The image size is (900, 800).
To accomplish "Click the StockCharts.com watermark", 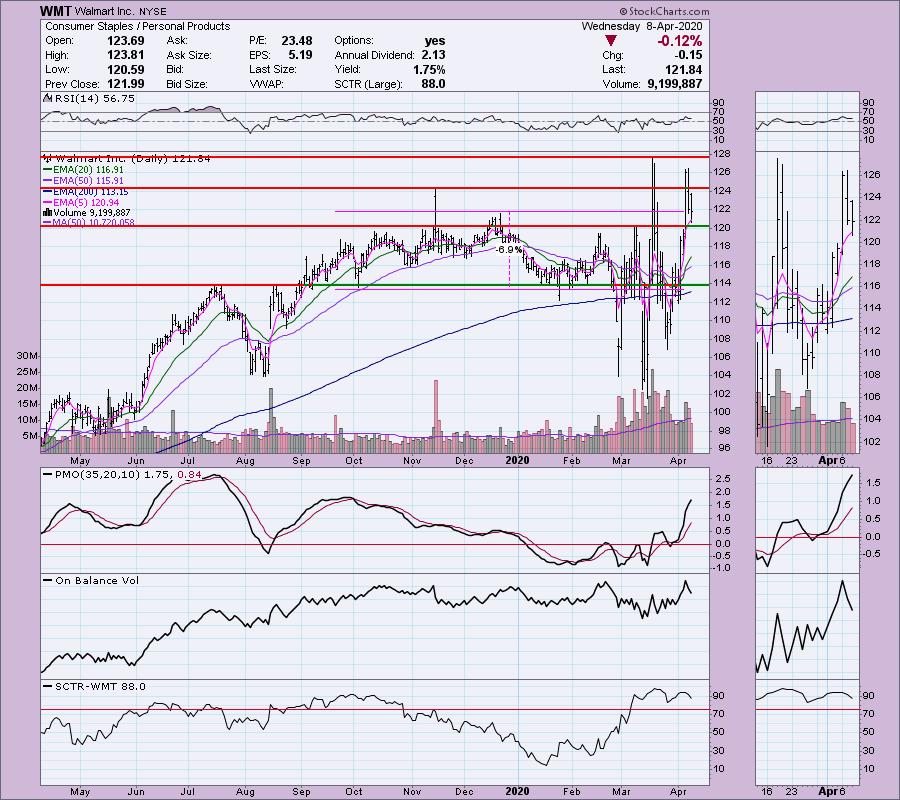I will click(x=664, y=11).
